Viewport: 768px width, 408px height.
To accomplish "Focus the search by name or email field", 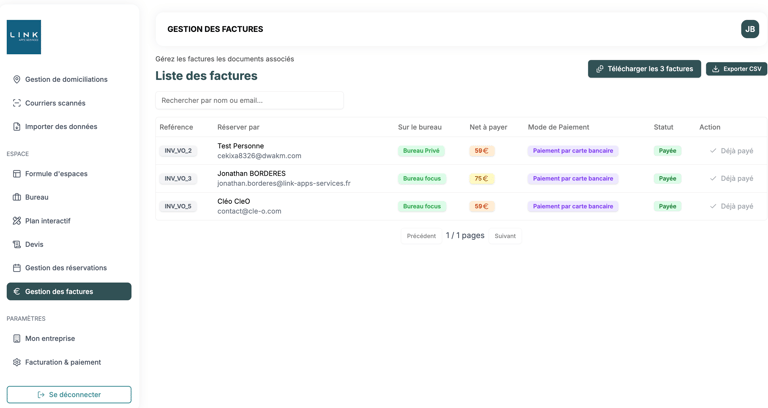I will [x=249, y=100].
